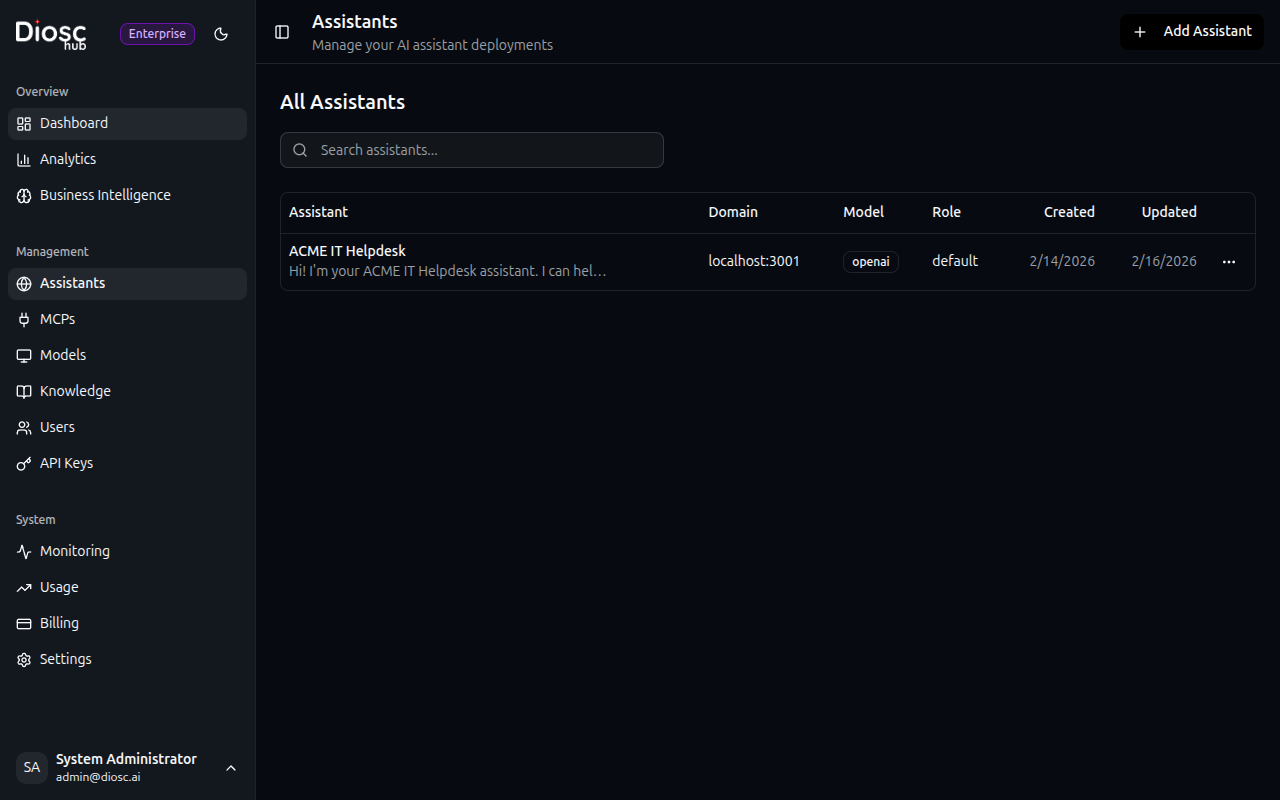The height and width of the screenshot is (800, 1280).
Task: Click the Business Intelligence sidebar entry
Action: point(104,194)
